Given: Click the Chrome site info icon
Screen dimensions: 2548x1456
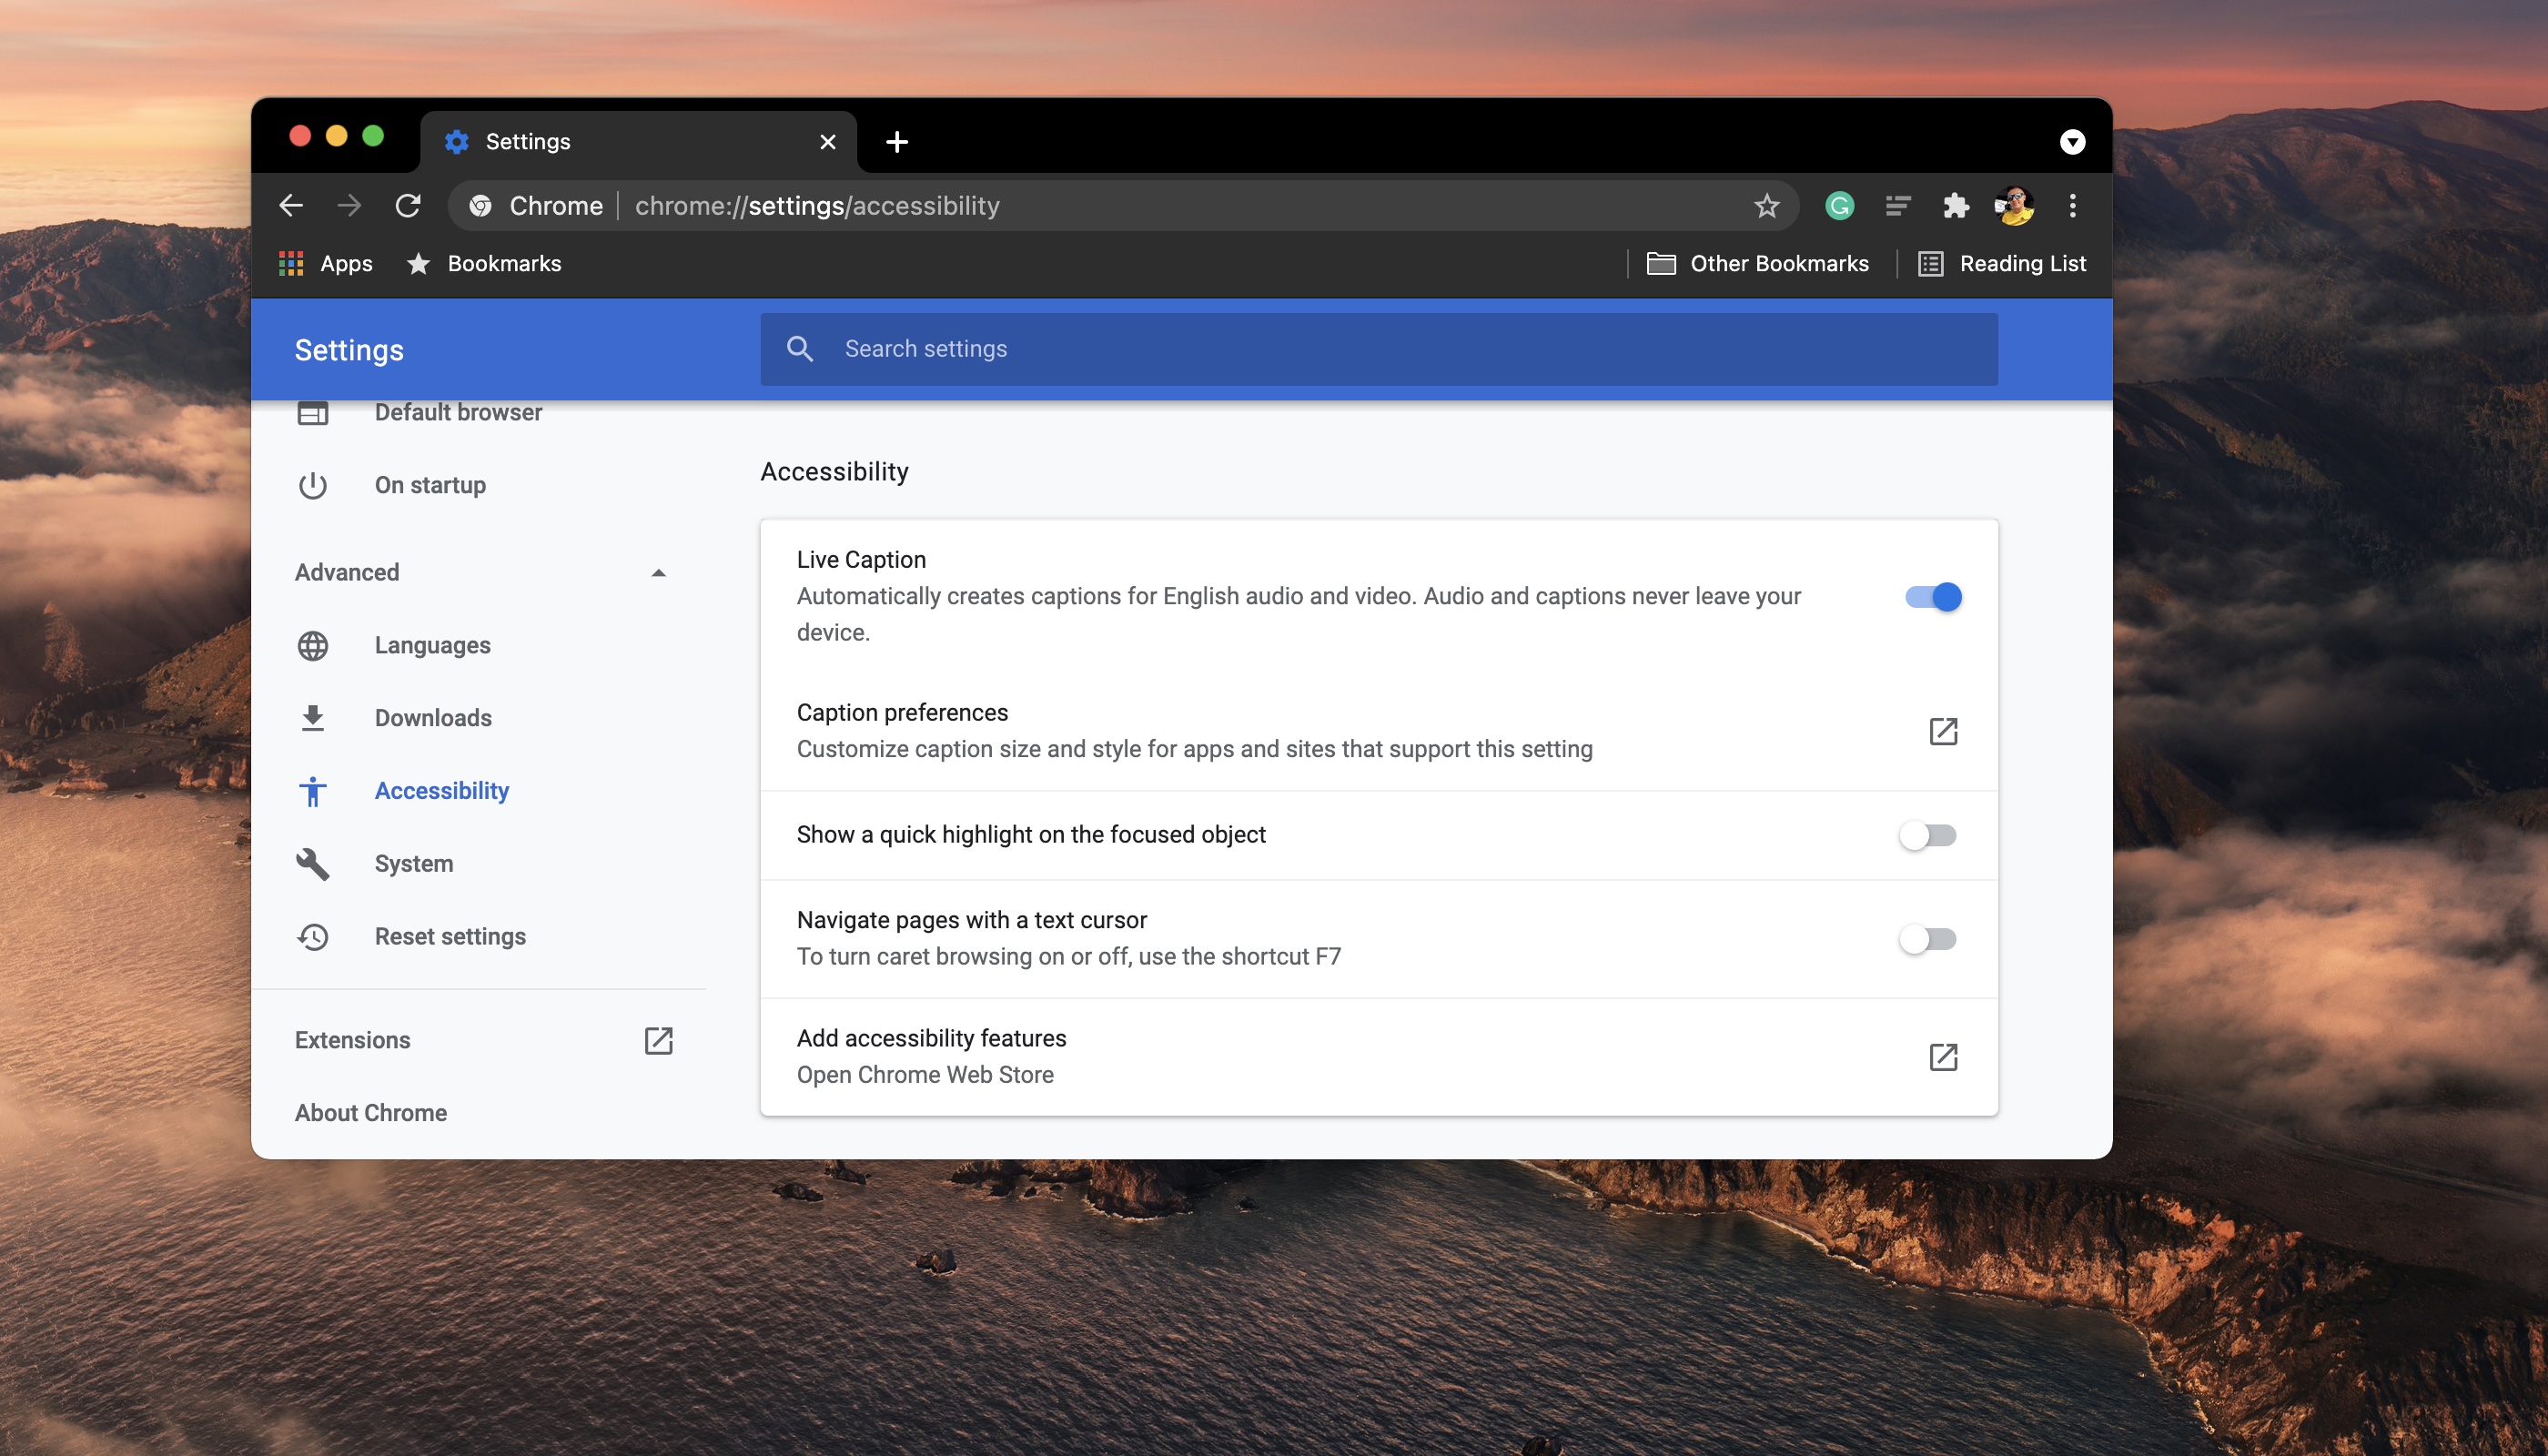Looking at the screenshot, I should (x=480, y=206).
